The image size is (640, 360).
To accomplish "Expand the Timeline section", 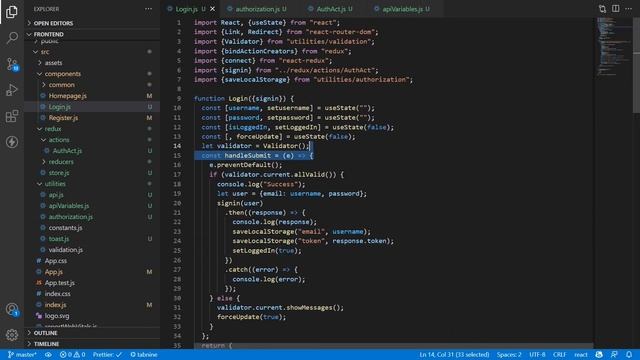I will (92, 344).
